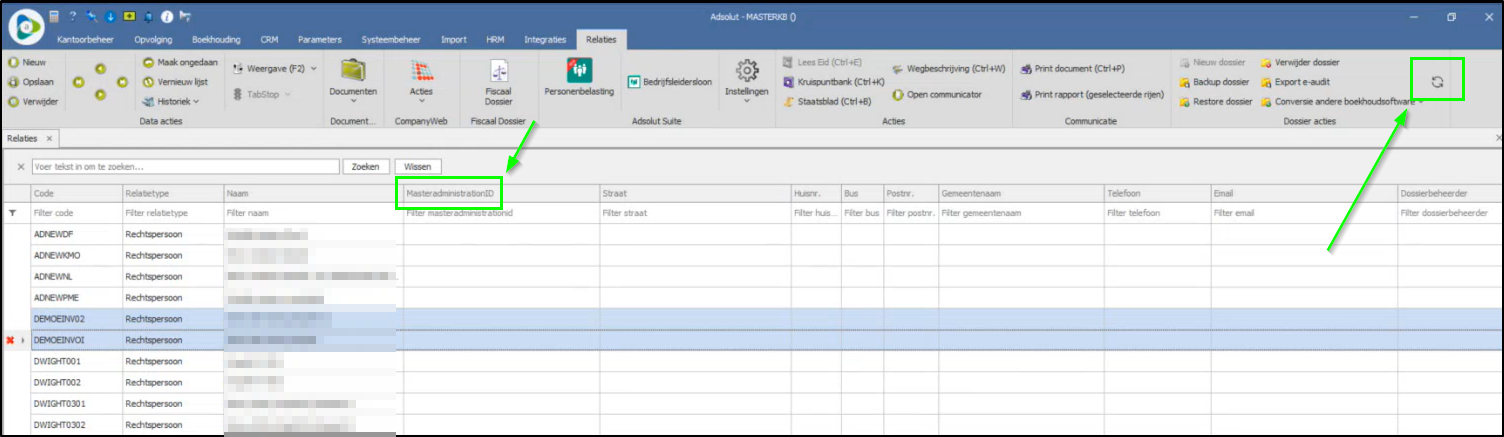Switch to the CRM ribbon tab

coord(269,40)
